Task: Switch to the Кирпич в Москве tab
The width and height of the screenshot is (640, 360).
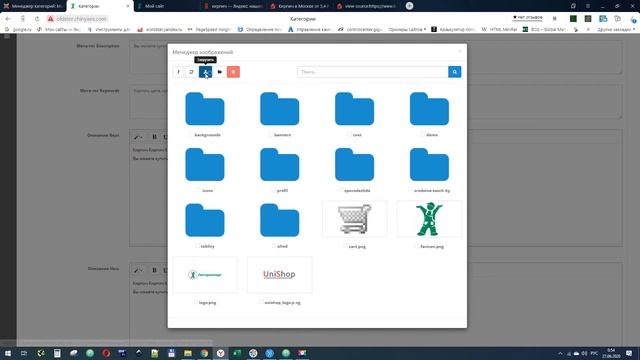Action: [x=300, y=6]
